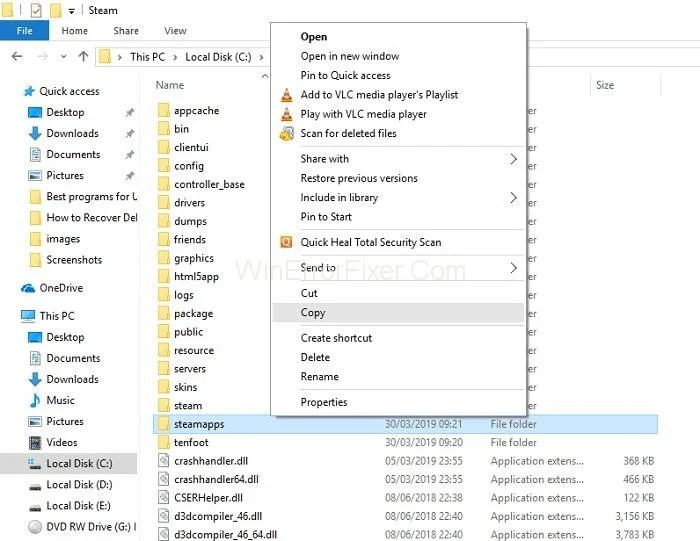This screenshot has width=700, height=541.
Task: Click Local Disk (C:) in the address bar
Action: [218, 57]
